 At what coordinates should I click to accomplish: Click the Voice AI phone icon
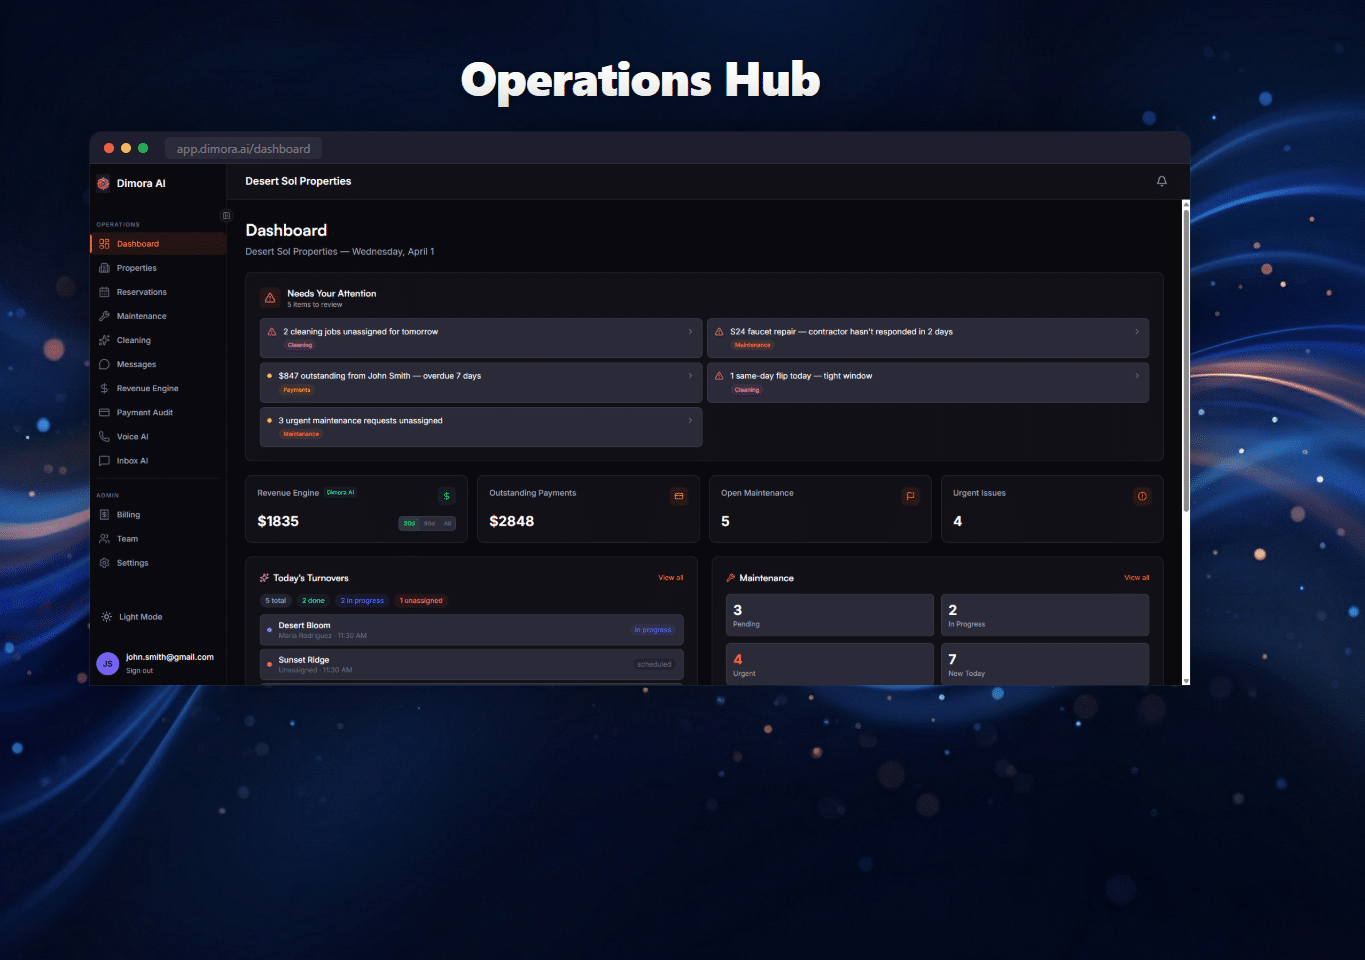click(x=104, y=437)
